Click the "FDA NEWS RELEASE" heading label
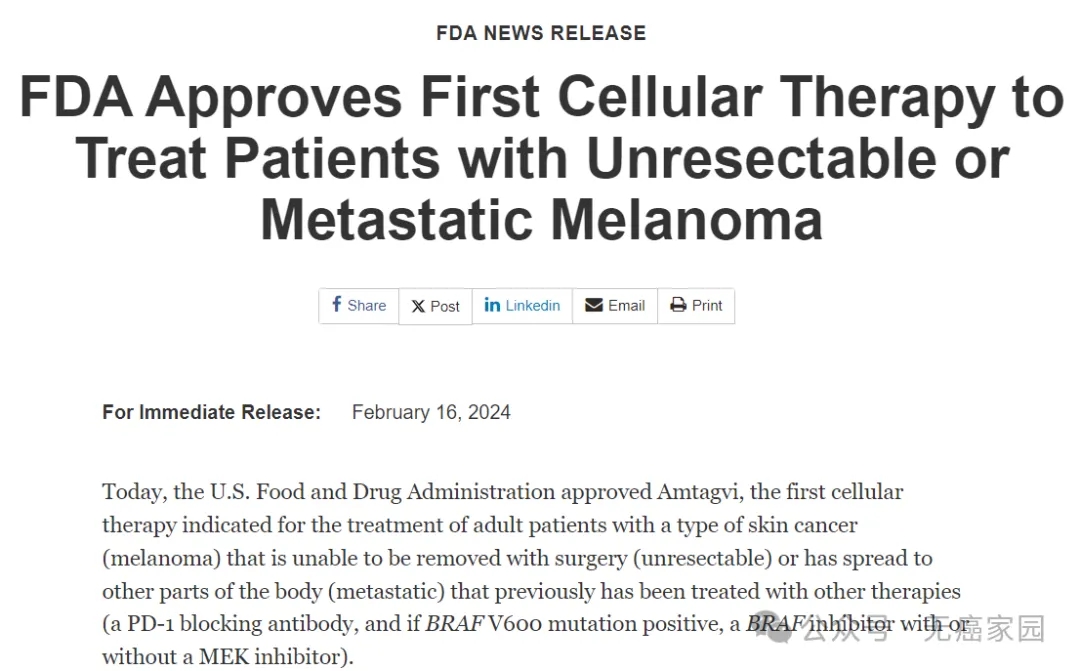Image resolution: width=1080 pixels, height=671 pixels. pos(541,33)
